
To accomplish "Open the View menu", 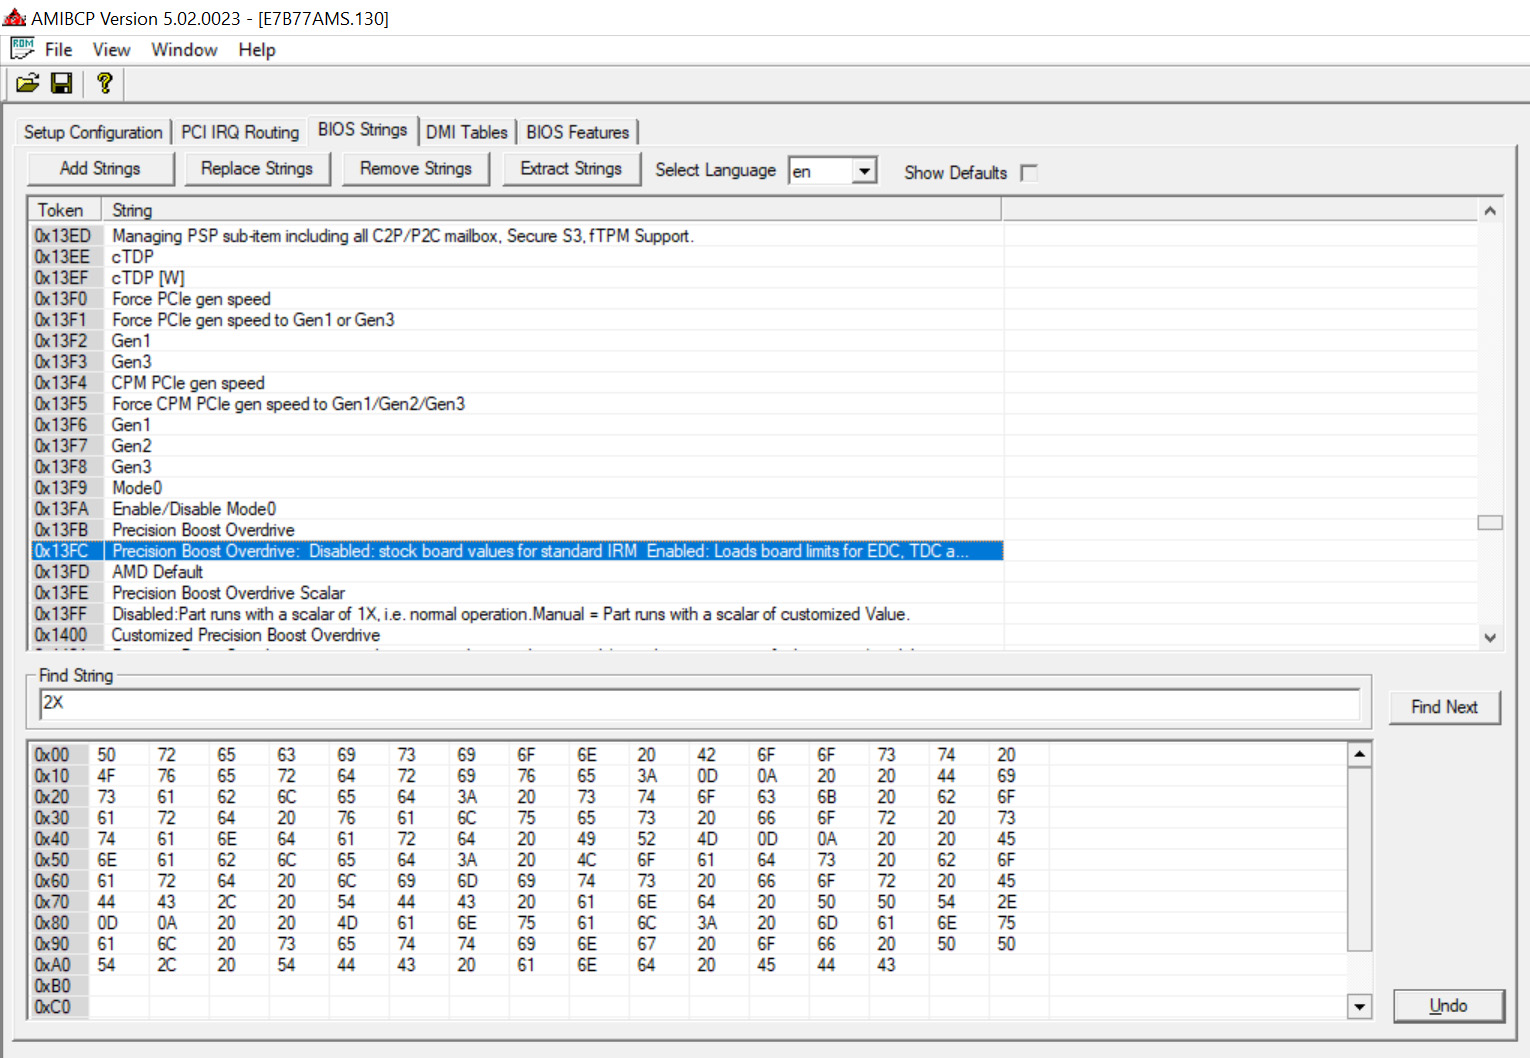I will (x=111, y=50).
